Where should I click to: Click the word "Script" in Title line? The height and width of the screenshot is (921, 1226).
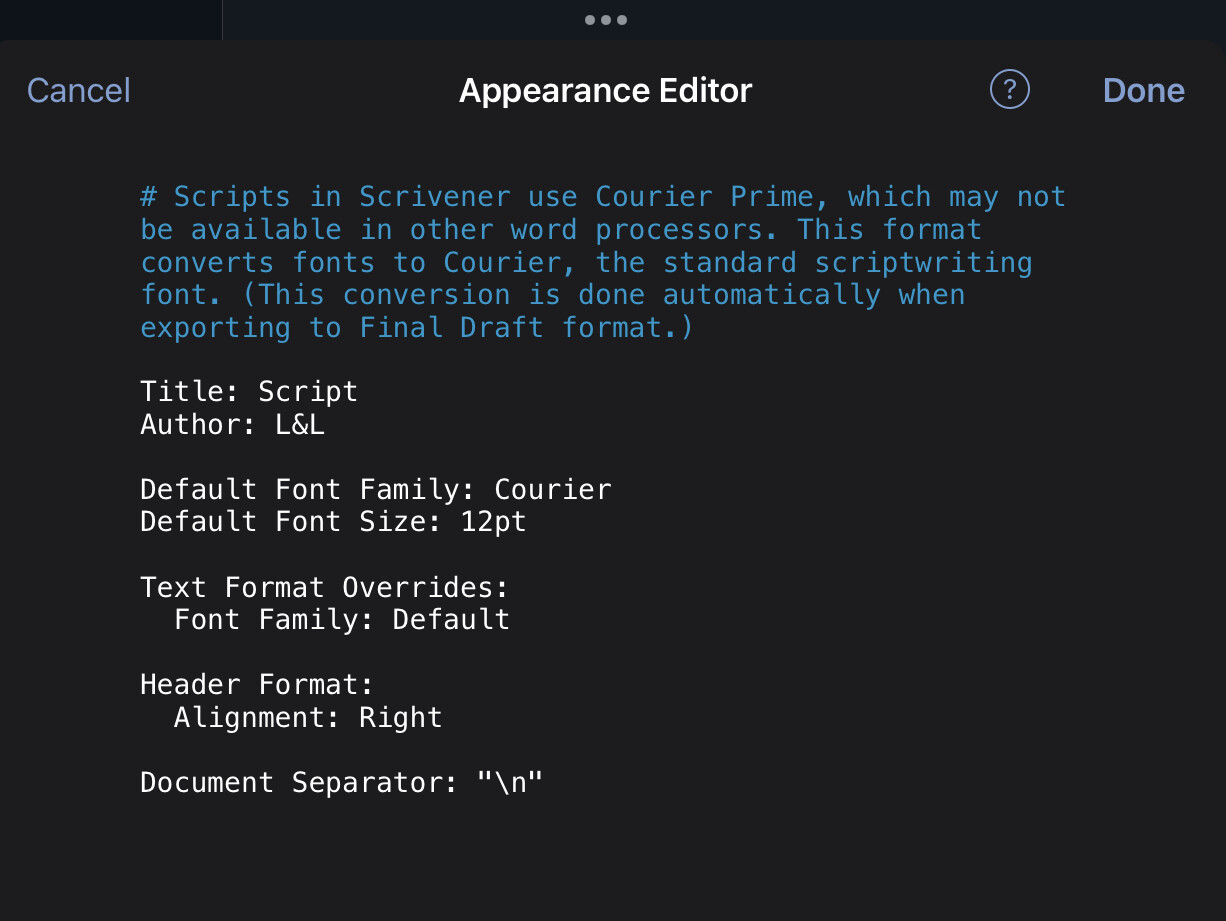point(308,391)
